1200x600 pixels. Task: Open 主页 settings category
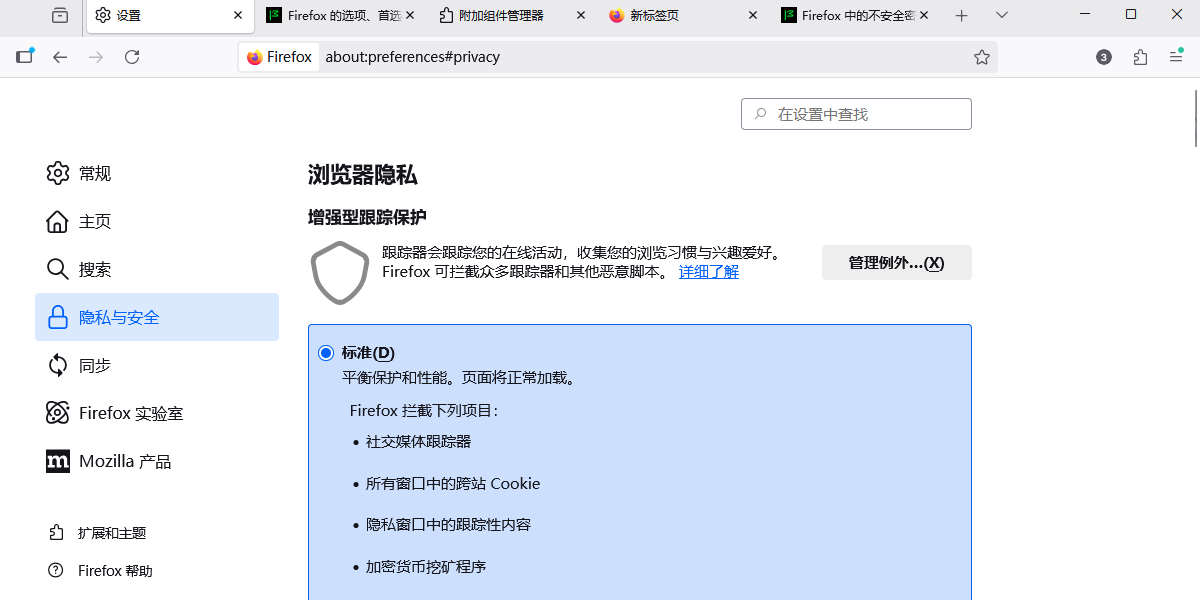coord(157,221)
